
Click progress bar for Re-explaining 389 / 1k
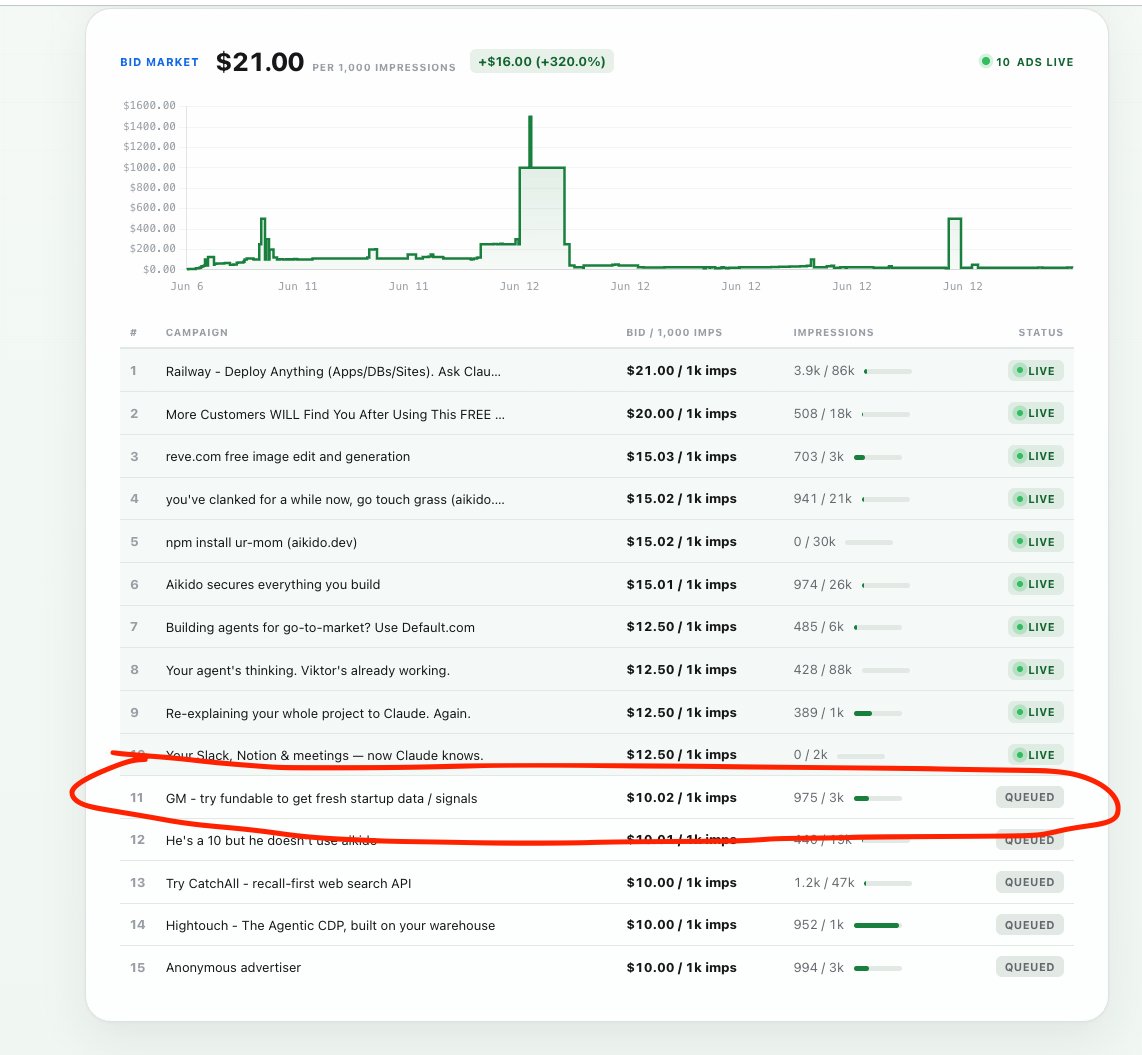pos(878,714)
